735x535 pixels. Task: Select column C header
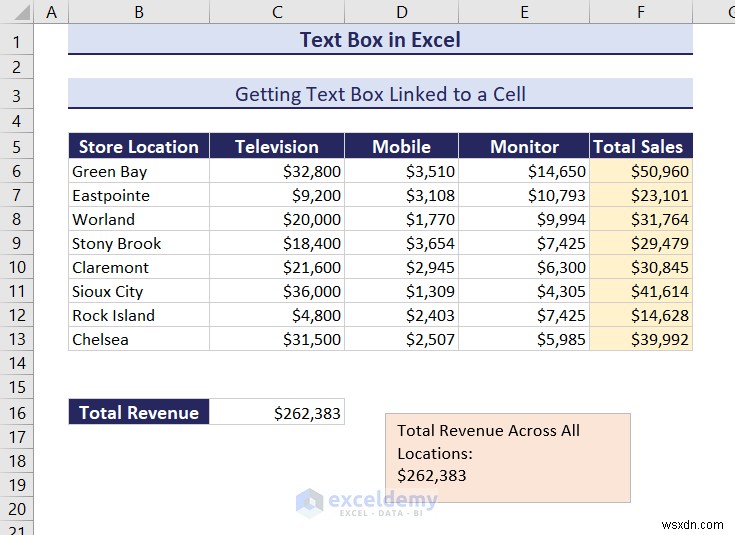point(277,12)
